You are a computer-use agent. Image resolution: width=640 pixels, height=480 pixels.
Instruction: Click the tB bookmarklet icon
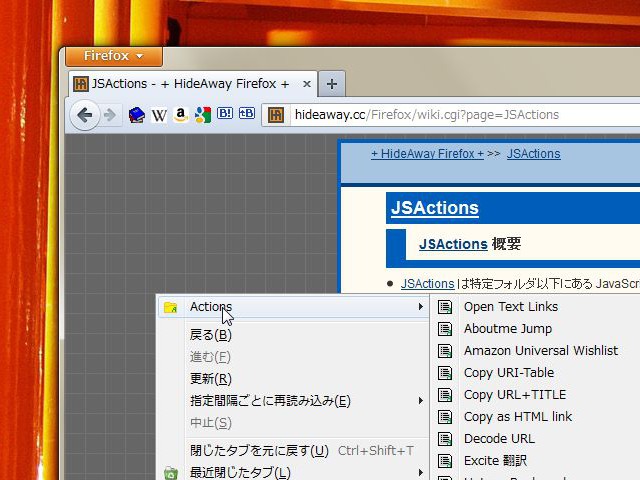(247, 113)
